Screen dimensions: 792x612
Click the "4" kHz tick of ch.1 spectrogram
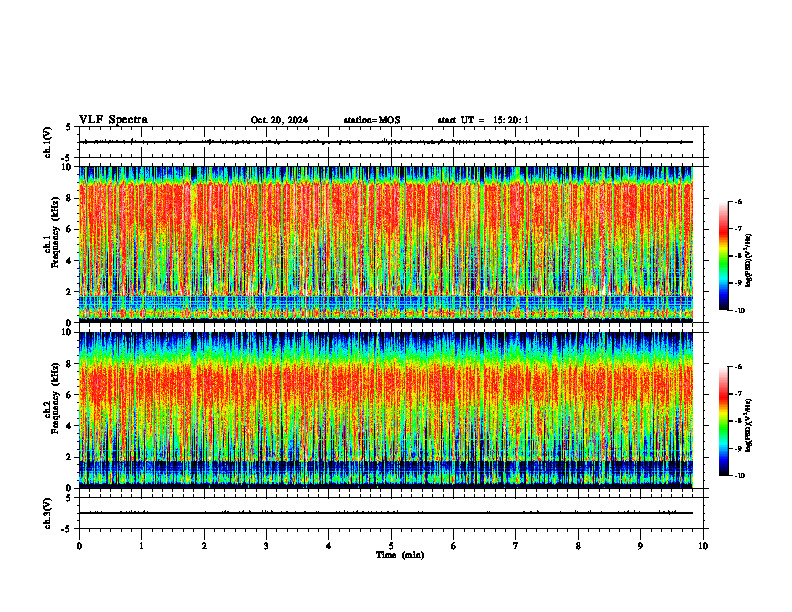coord(70,261)
